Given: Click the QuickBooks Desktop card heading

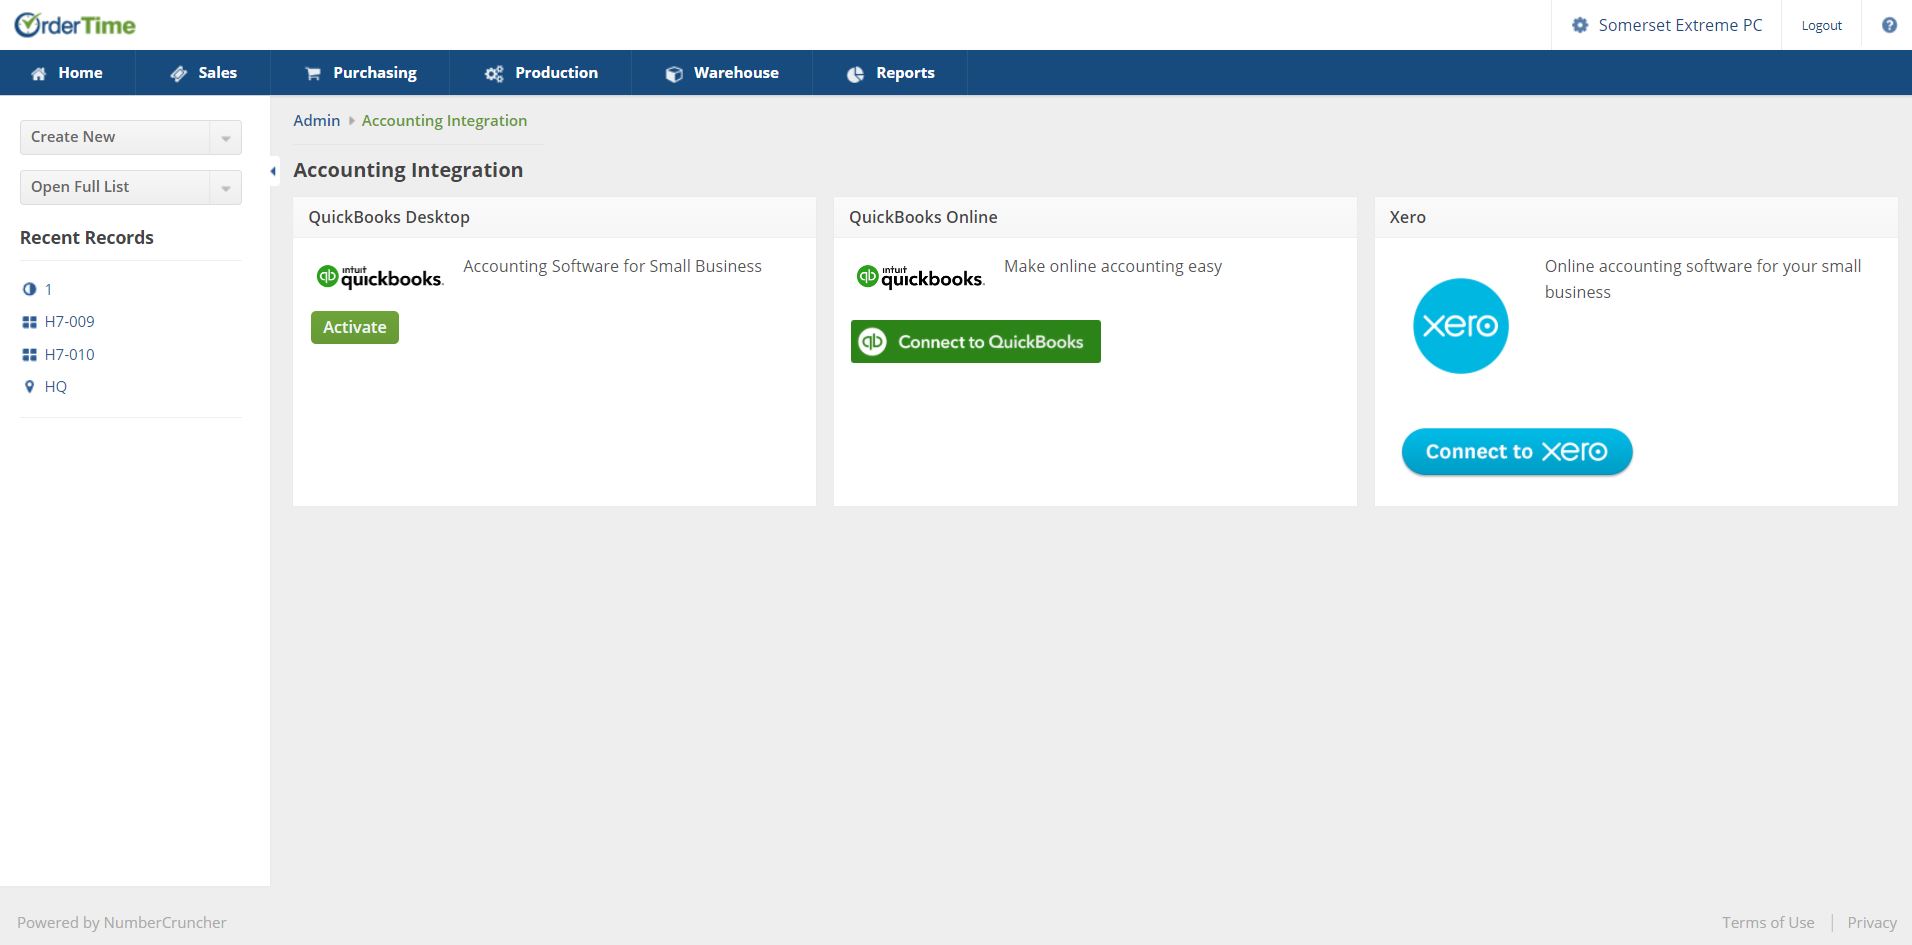Looking at the screenshot, I should coord(389,217).
